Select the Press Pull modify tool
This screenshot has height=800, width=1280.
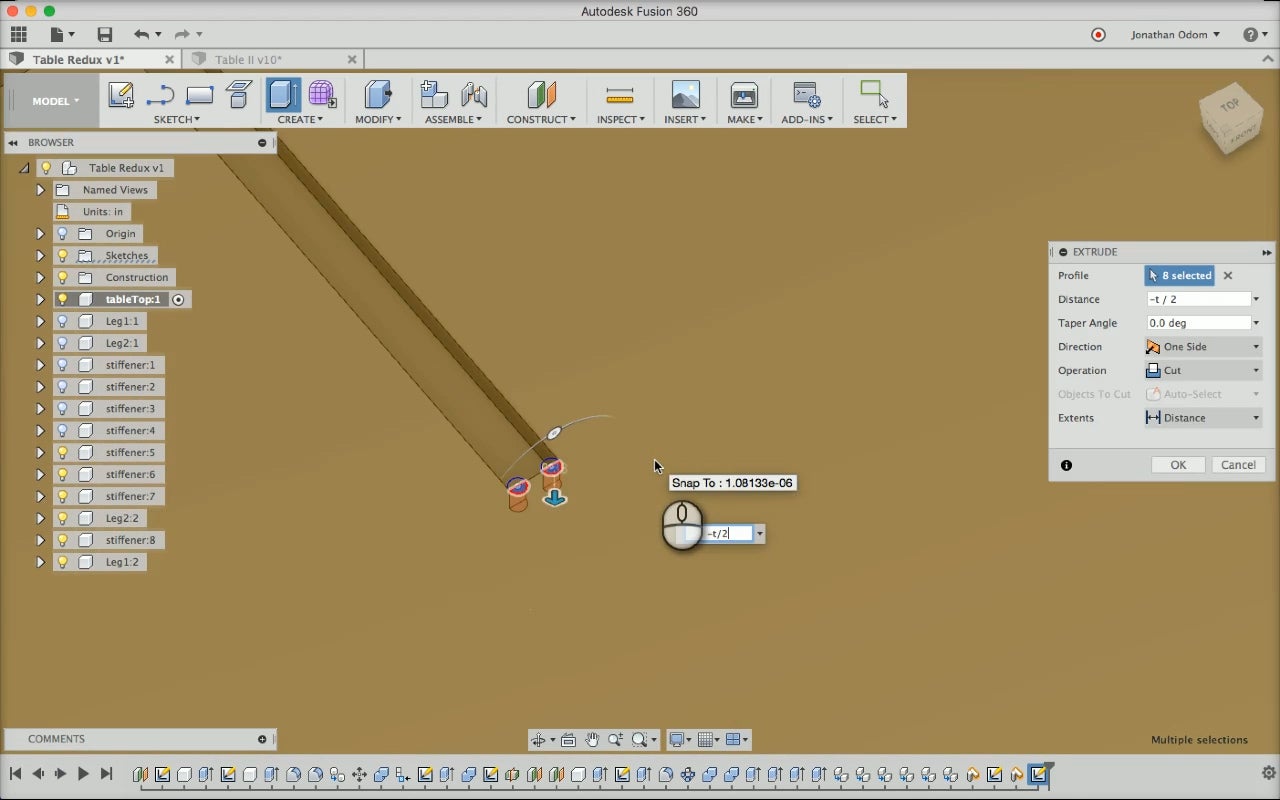(378, 95)
